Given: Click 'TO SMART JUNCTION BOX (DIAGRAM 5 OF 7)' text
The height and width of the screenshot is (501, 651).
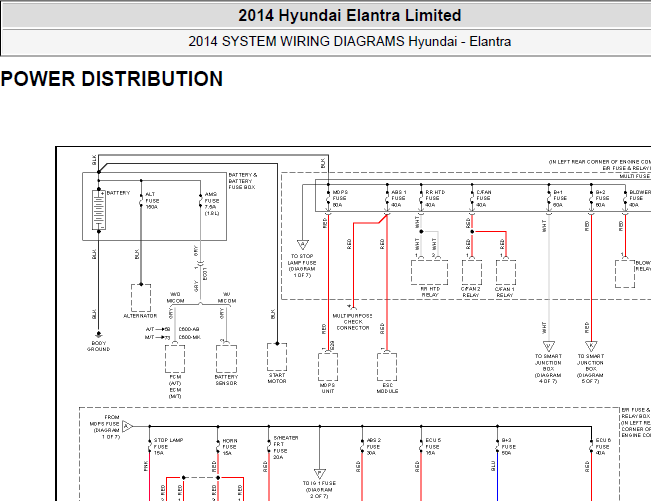Looking at the screenshot, I should 591,369.
